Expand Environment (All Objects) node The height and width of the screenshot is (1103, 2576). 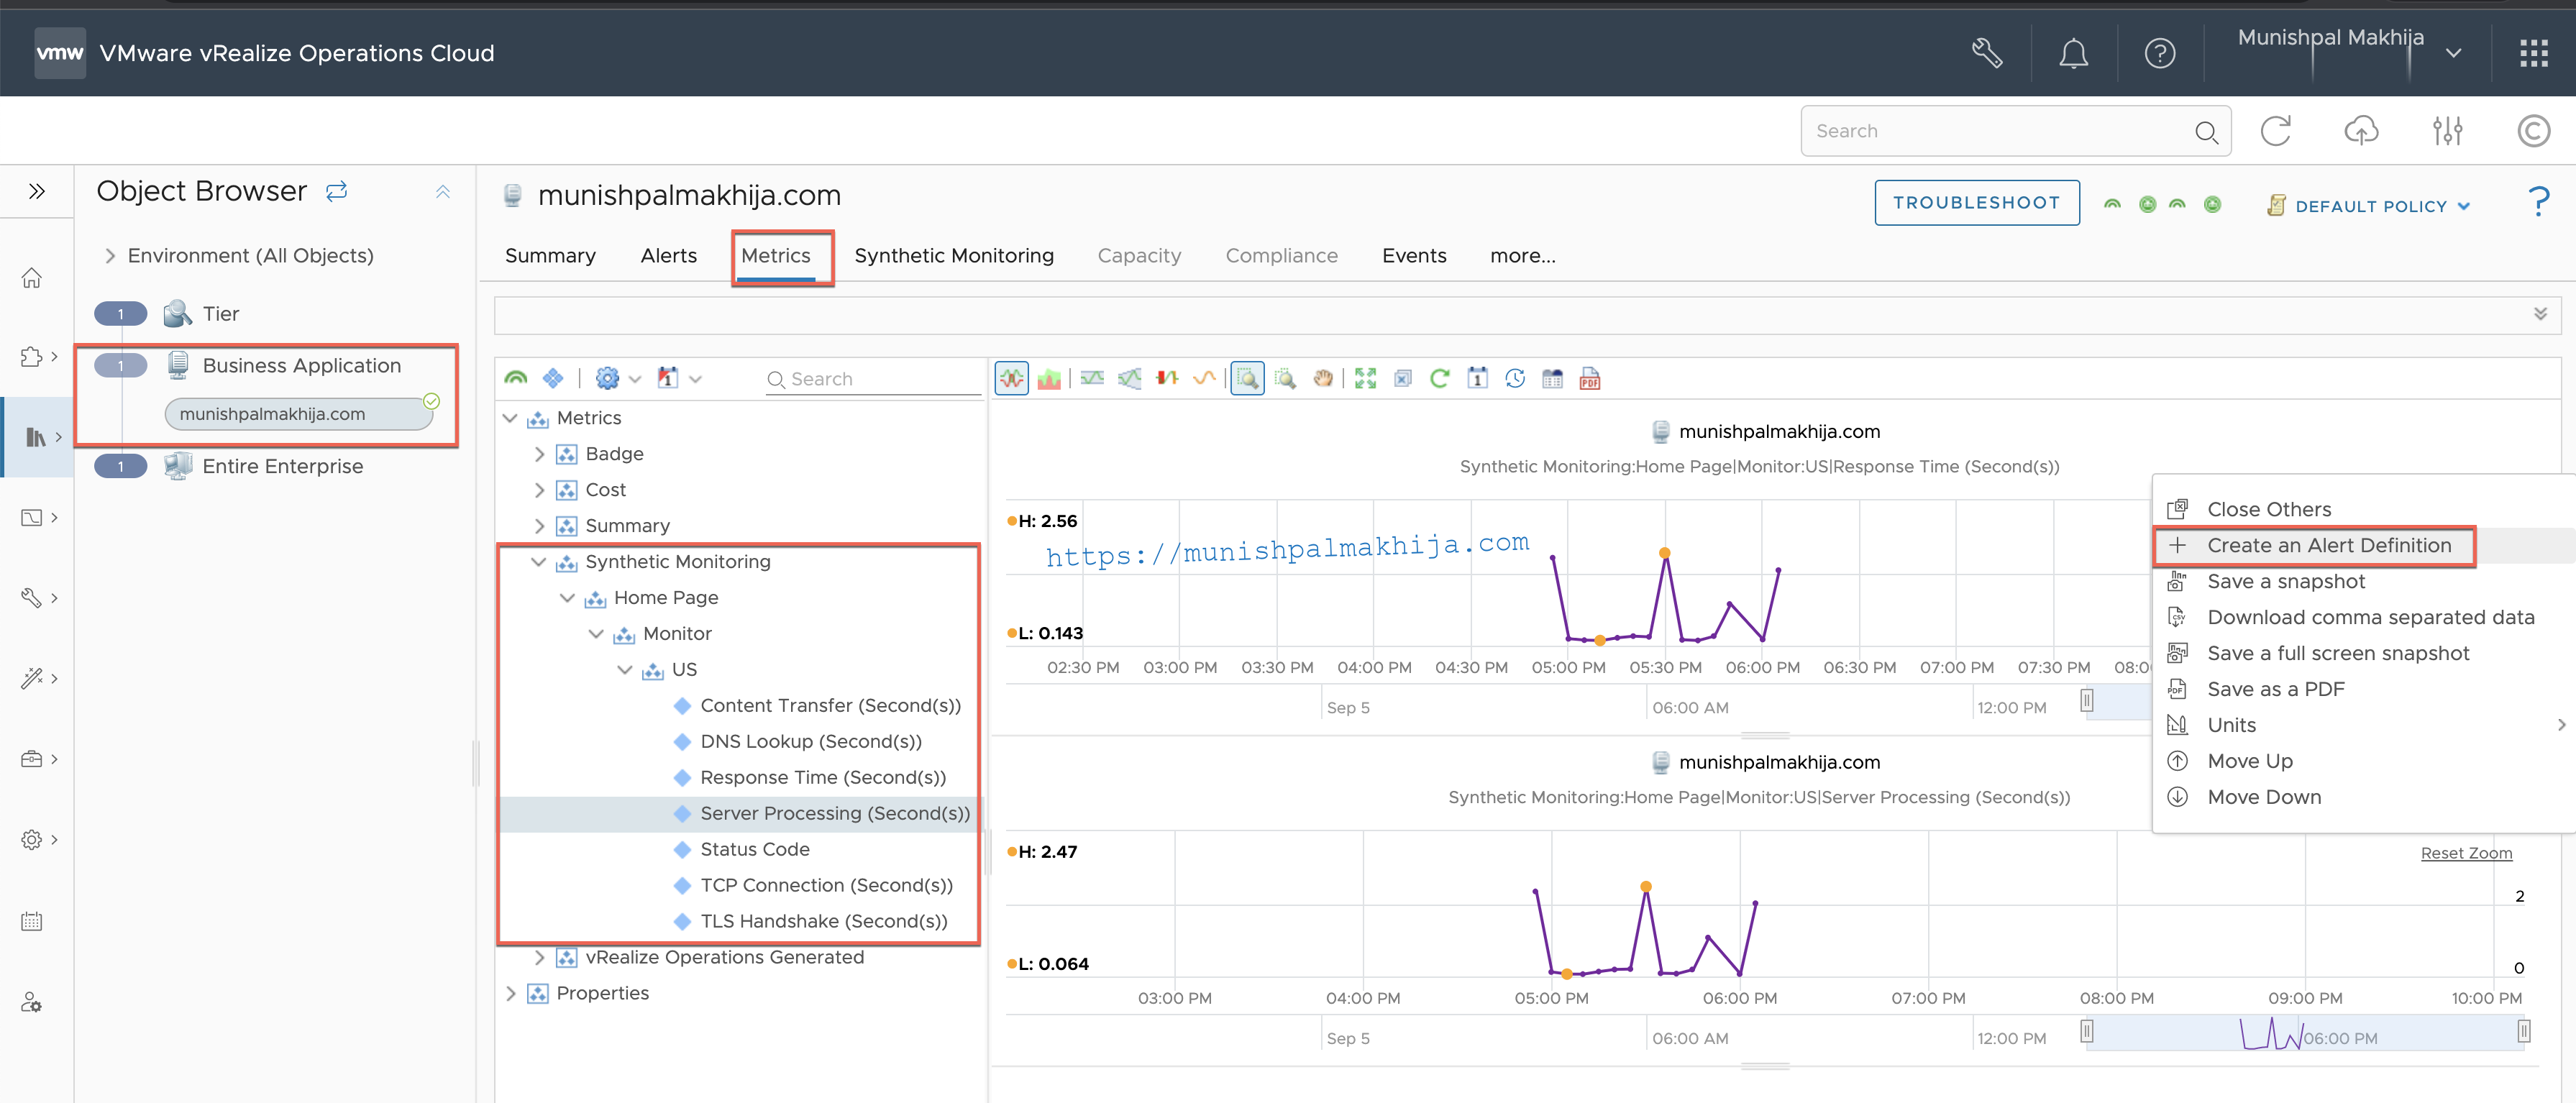pos(110,256)
